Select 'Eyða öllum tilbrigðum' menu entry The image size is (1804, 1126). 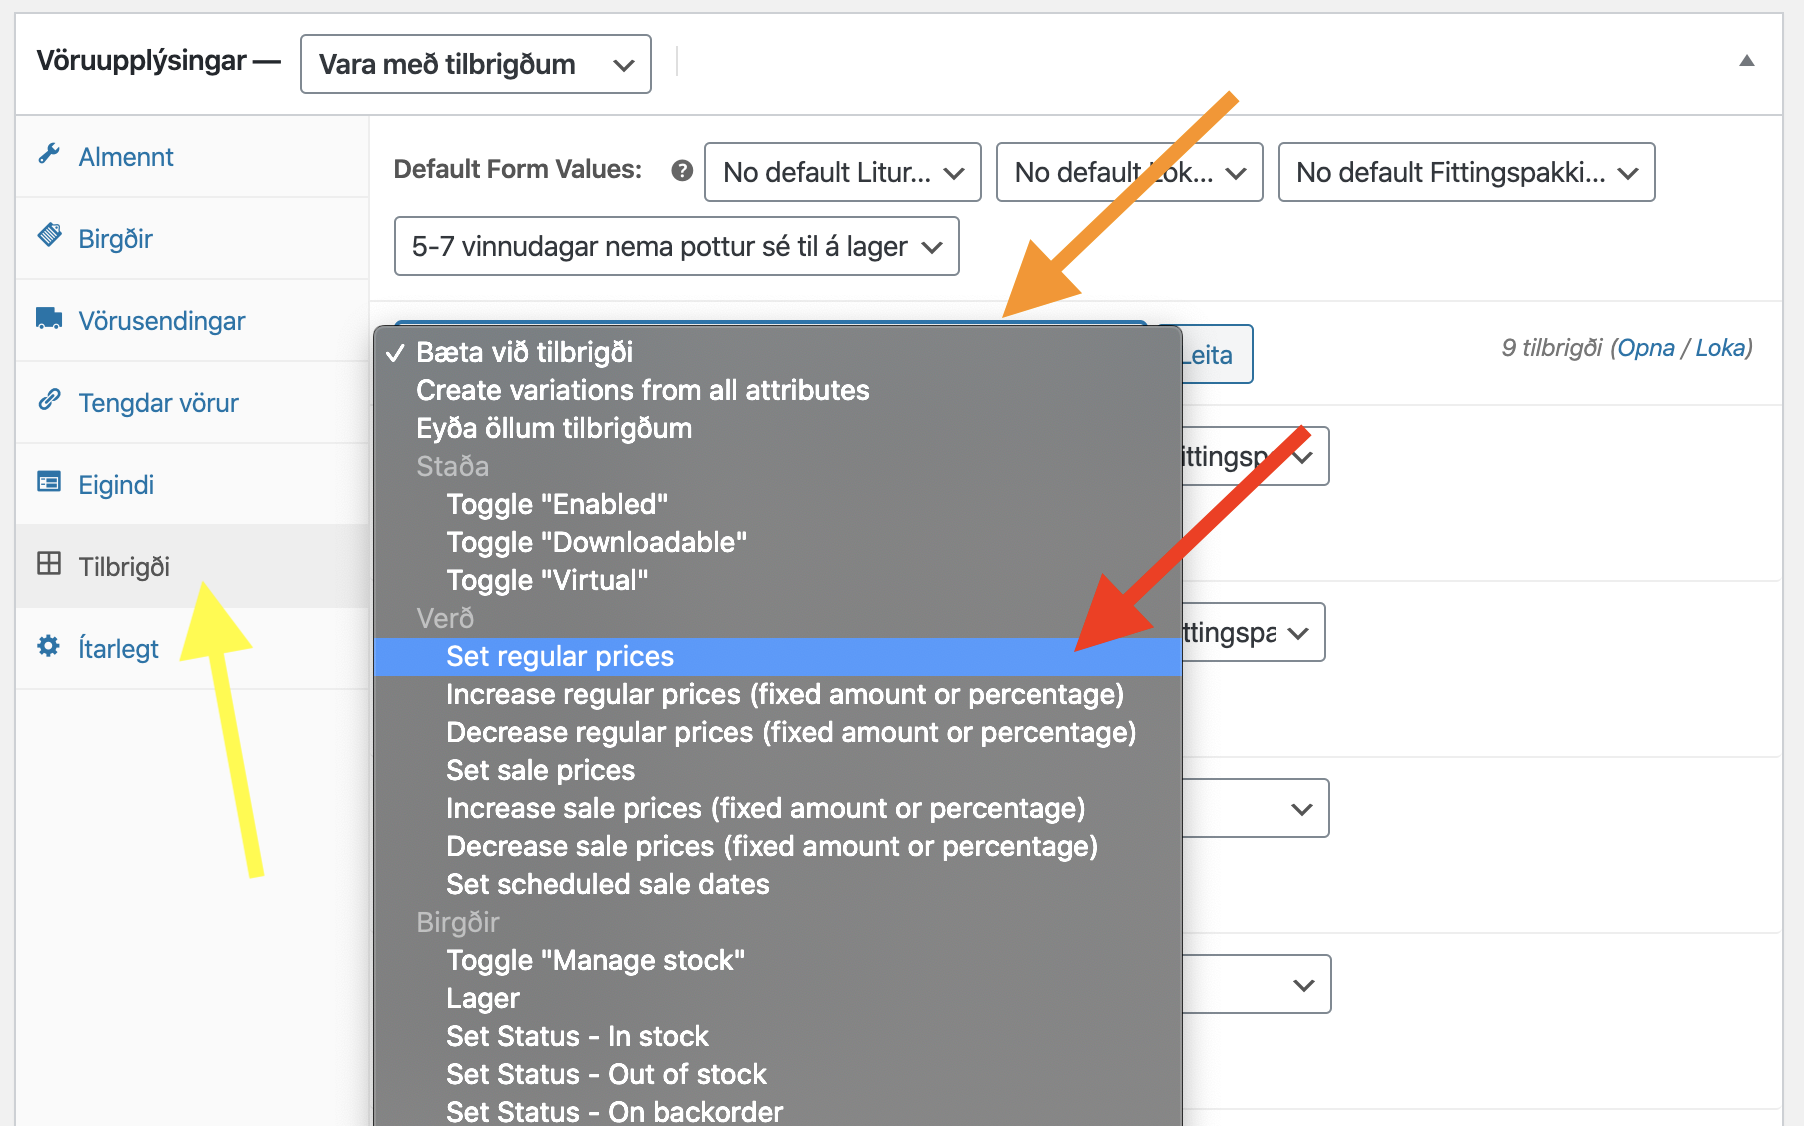click(554, 429)
